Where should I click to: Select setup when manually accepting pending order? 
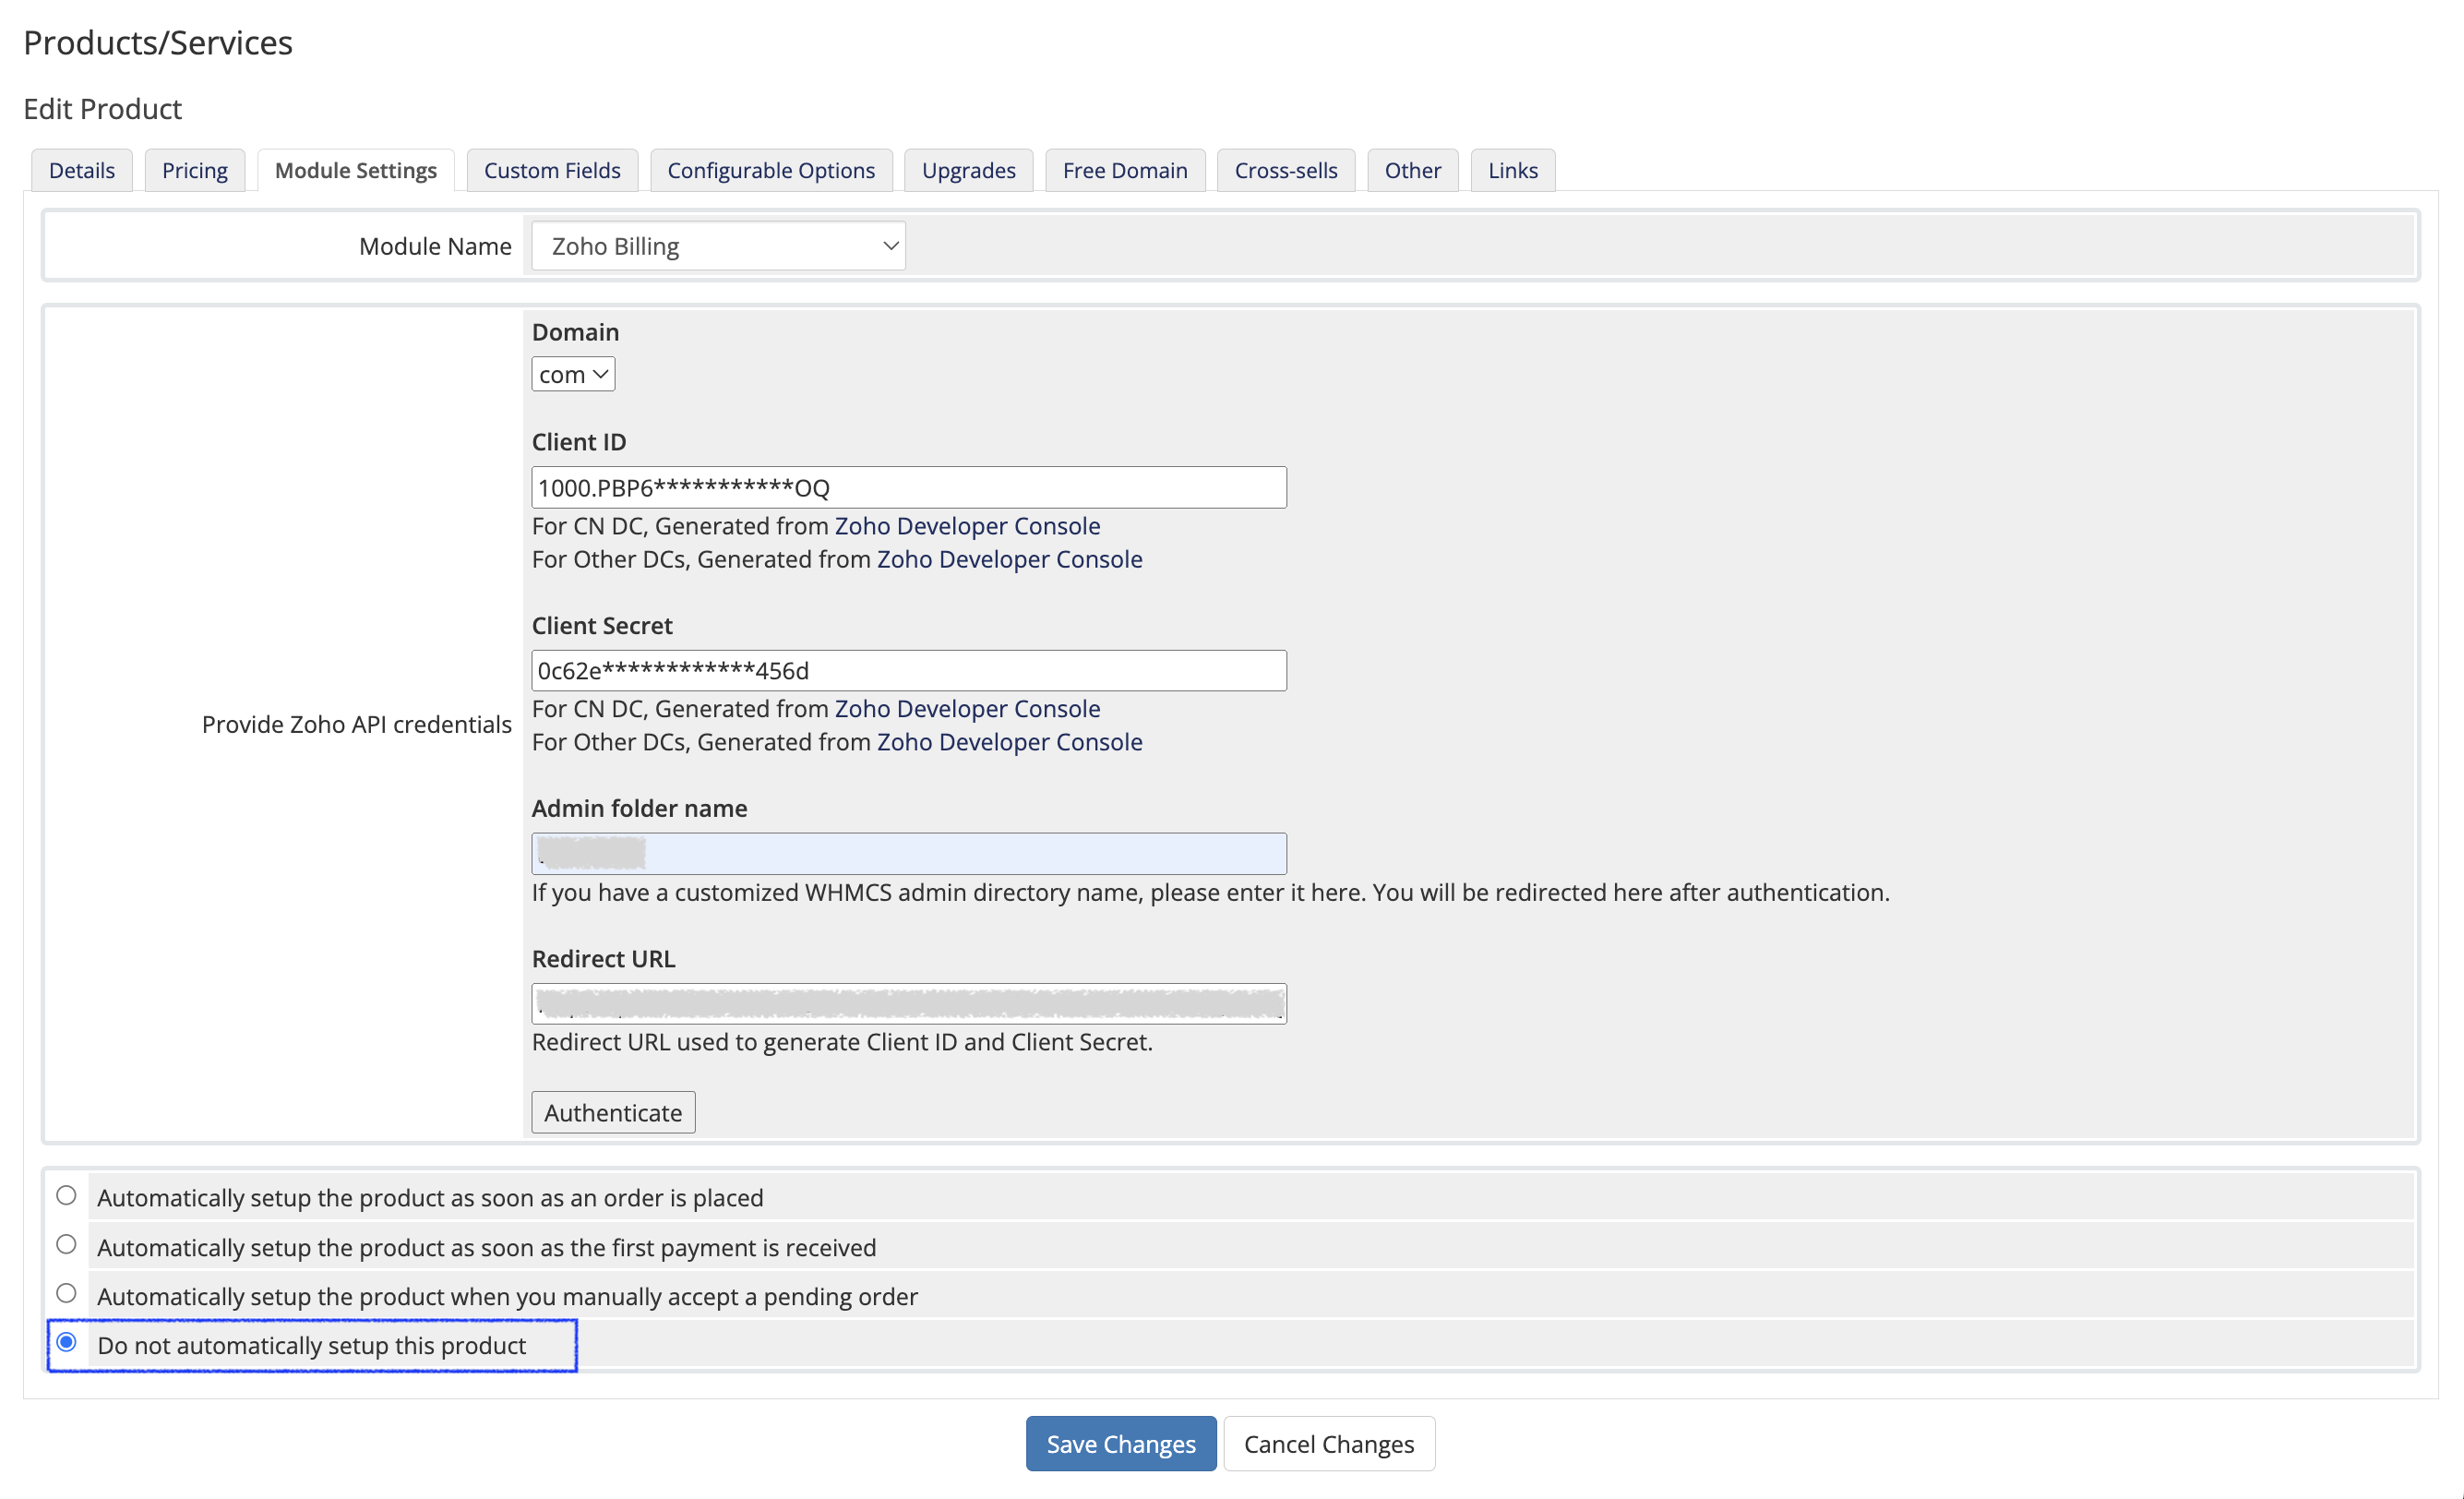[x=66, y=1293]
